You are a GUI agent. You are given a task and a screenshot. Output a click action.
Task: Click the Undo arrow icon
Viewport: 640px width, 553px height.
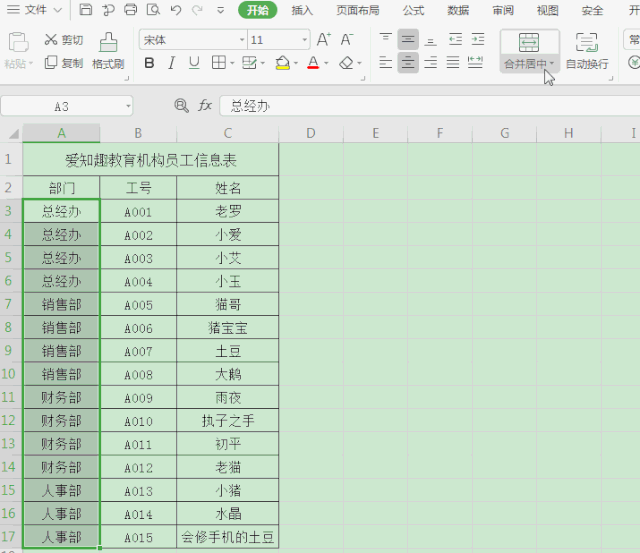[x=176, y=9]
